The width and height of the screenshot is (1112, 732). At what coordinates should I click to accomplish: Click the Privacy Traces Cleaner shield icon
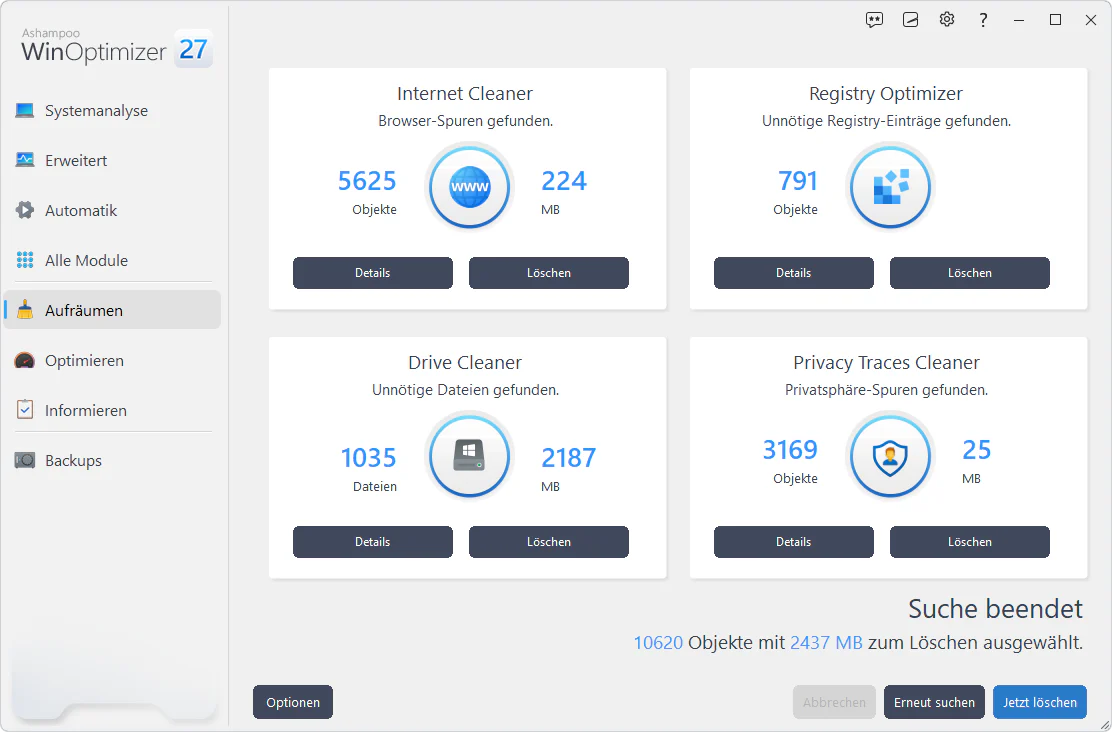pyautogui.click(x=890, y=457)
